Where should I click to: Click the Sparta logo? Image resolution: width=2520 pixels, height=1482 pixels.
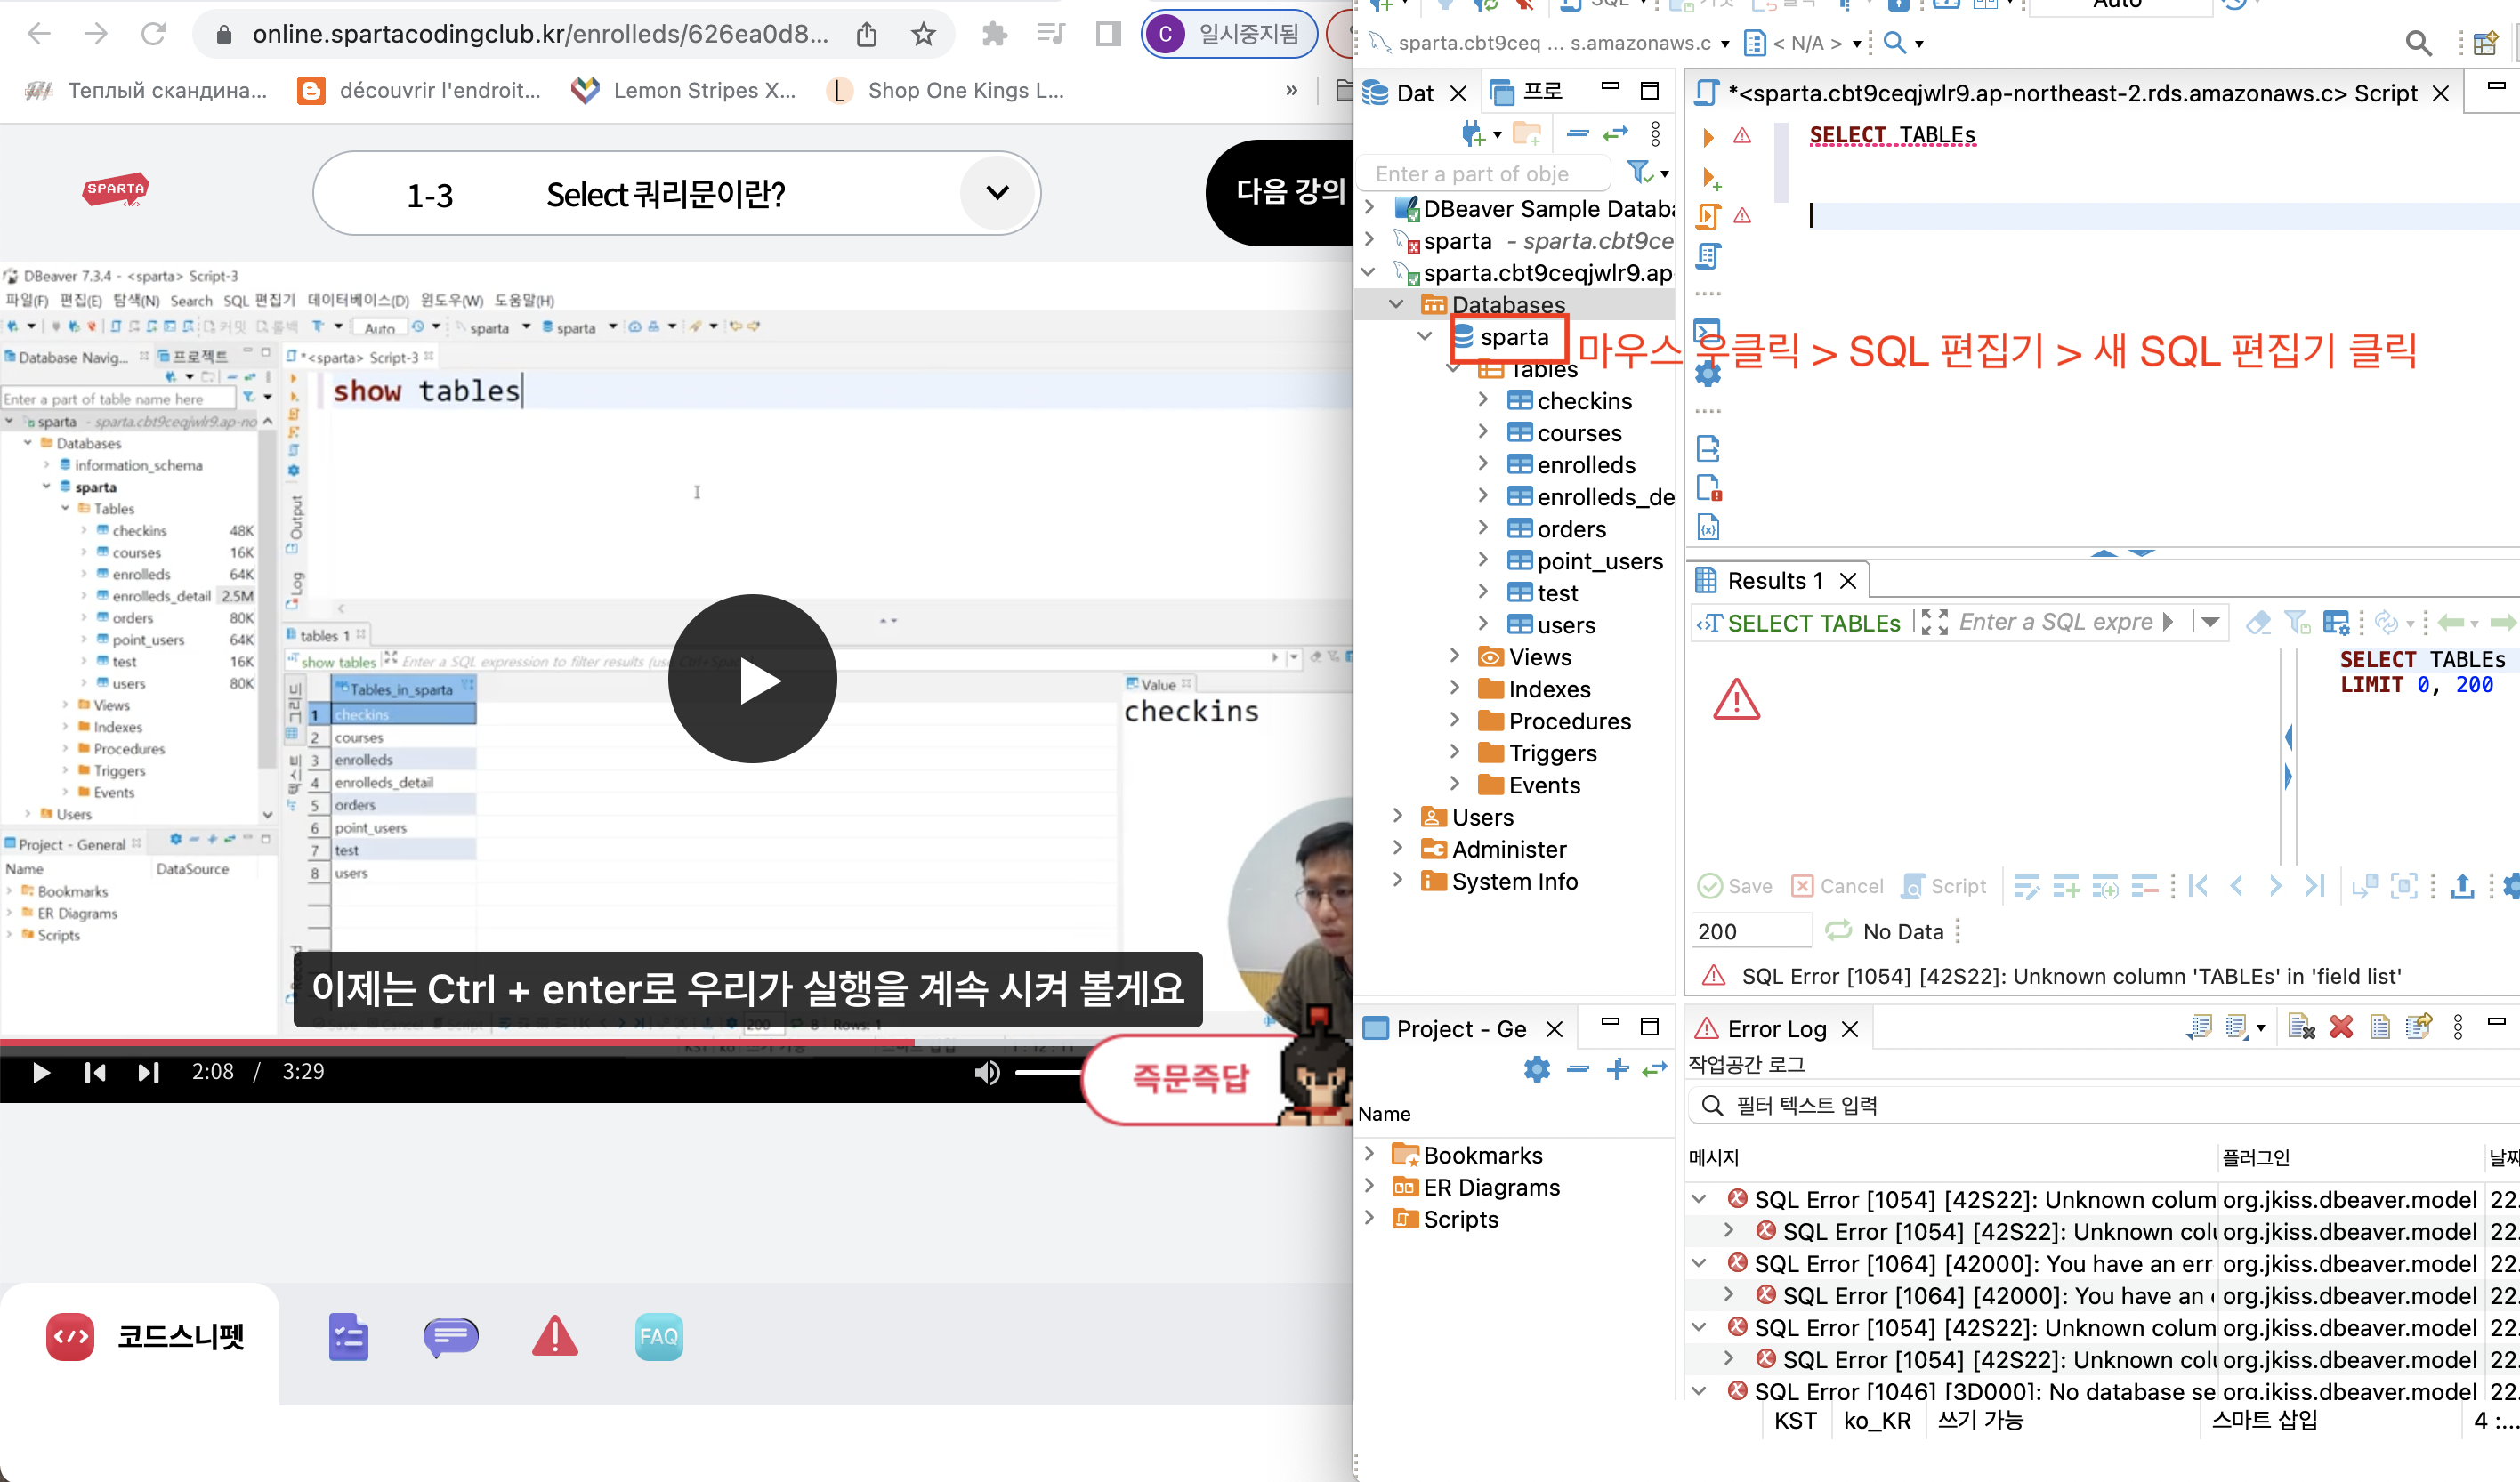(x=115, y=189)
